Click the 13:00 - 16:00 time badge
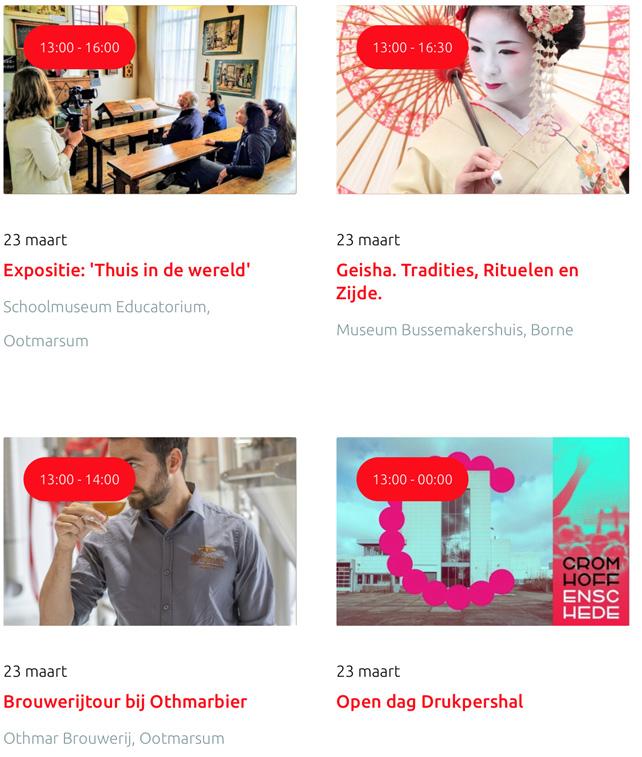642x757 pixels. pos(80,47)
